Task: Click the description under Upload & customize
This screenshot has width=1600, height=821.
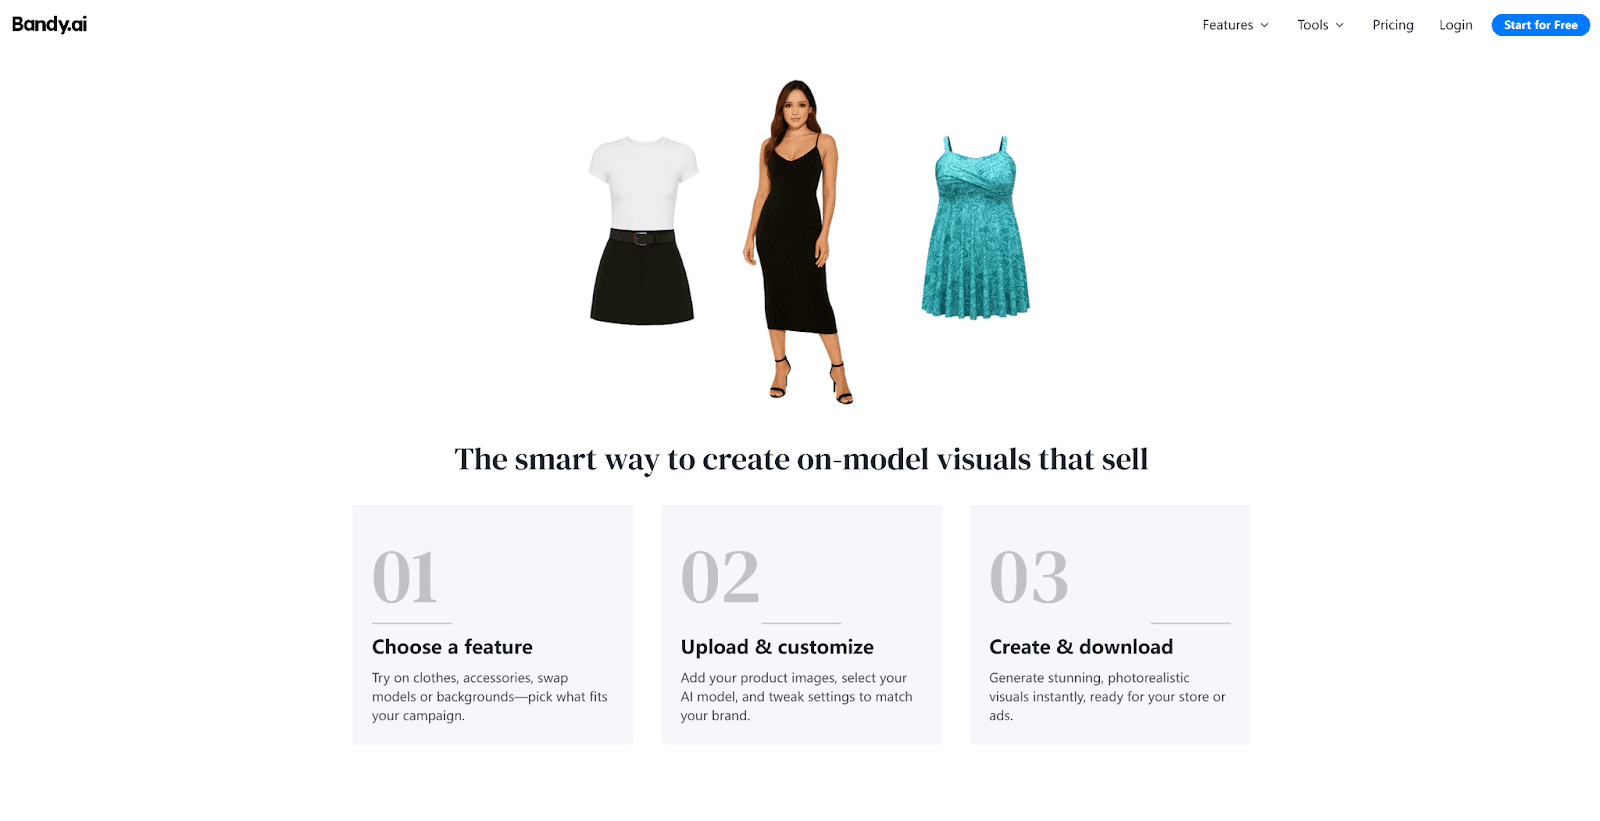Action: click(797, 696)
